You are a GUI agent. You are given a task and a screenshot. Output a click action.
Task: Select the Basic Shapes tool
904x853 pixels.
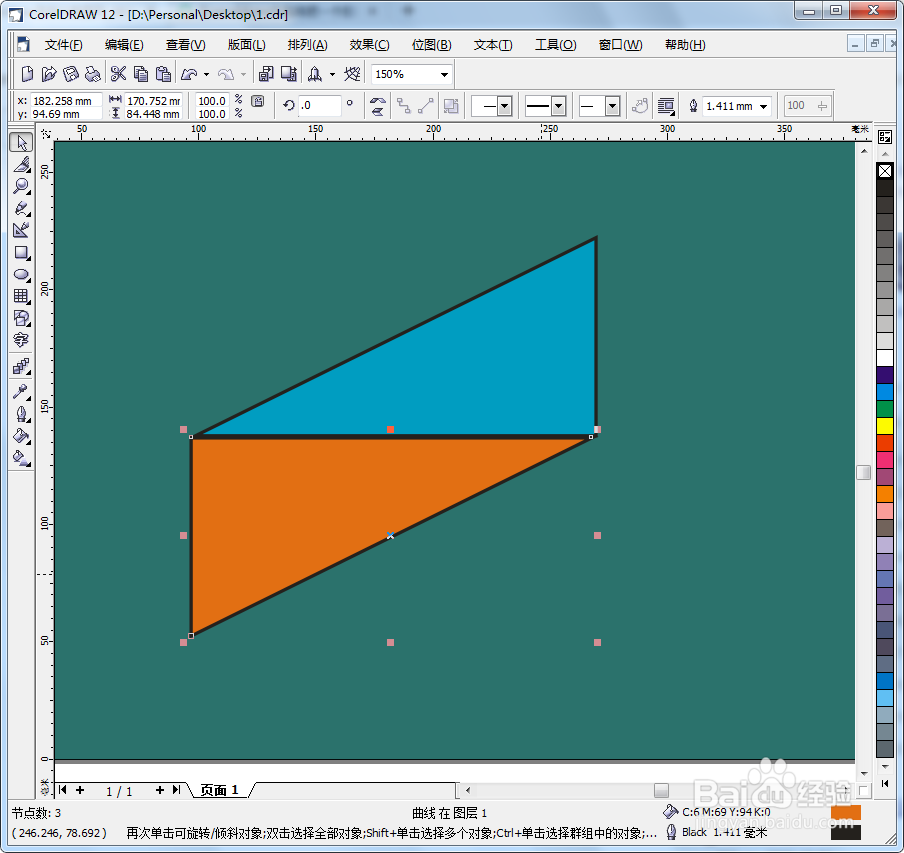(x=21, y=318)
